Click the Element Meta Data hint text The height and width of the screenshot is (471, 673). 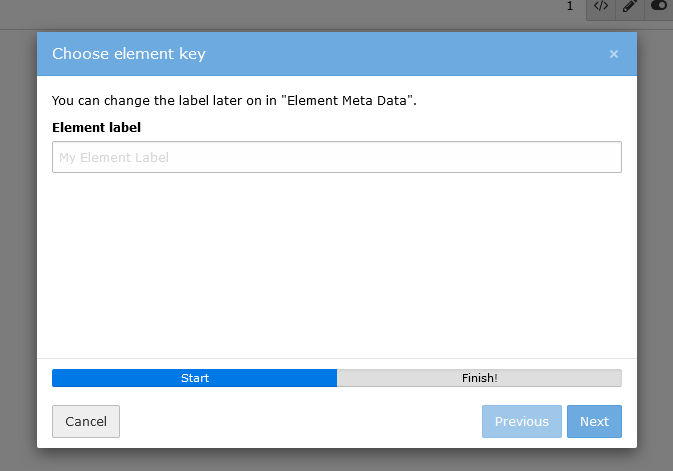click(x=234, y=100)
